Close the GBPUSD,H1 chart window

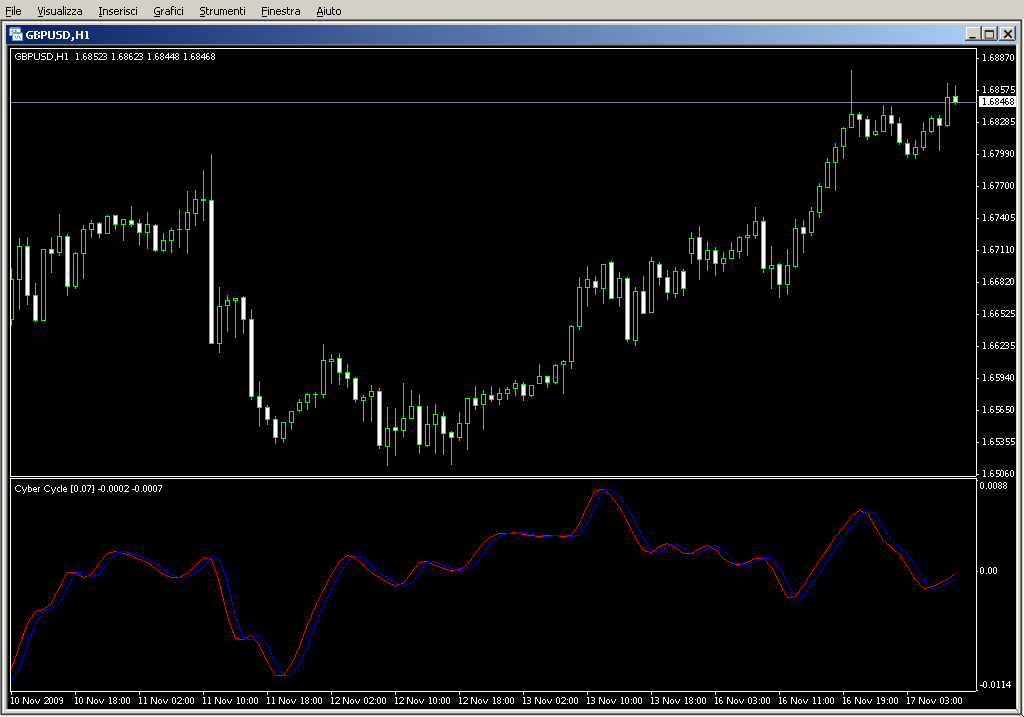click(1008, 34)
